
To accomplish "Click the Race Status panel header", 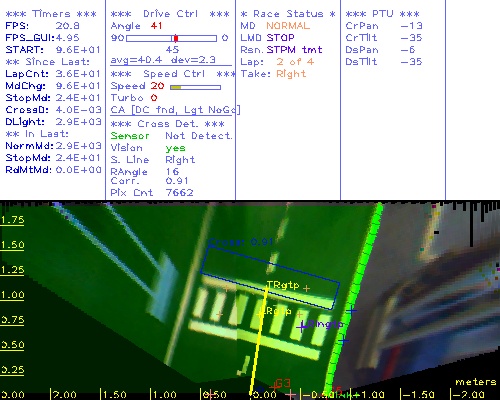I will (x=288, y=14).
